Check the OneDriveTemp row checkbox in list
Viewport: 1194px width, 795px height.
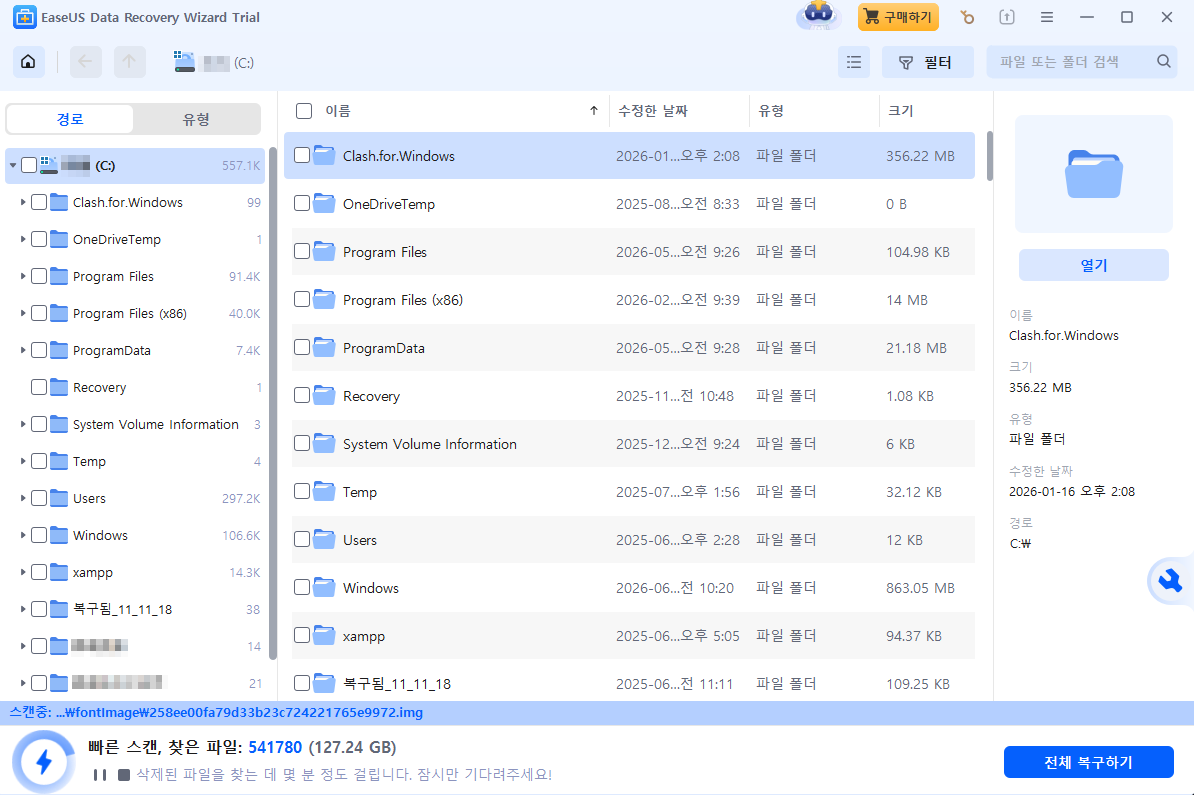click(x=302, y=203)
